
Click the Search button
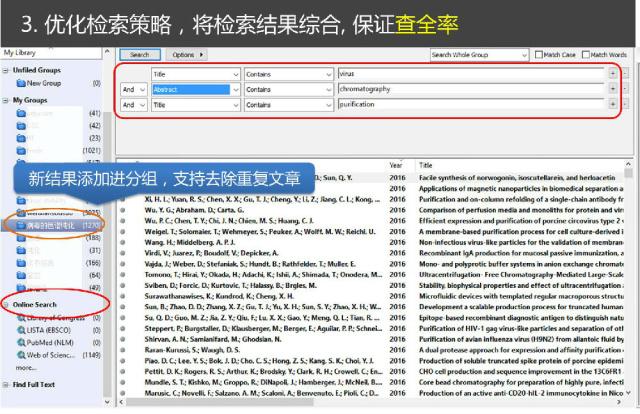click(140, 55)
